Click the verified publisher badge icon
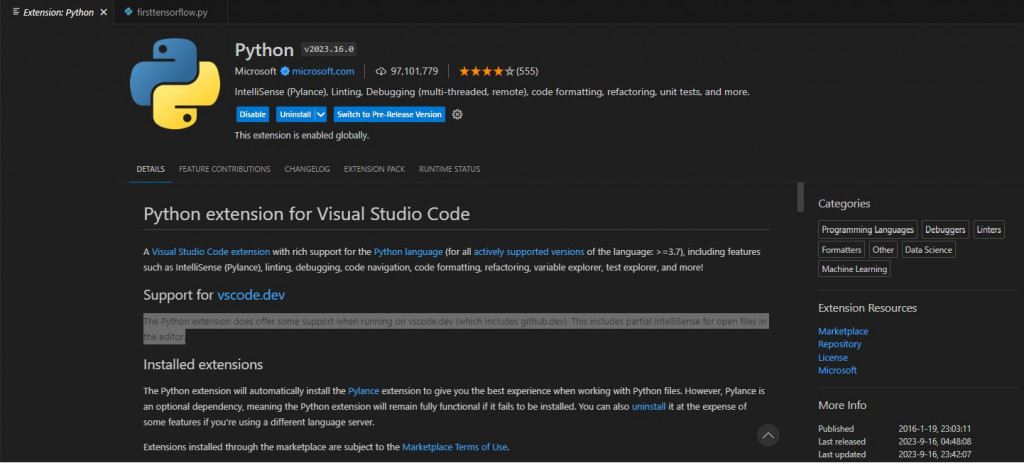 point(285,71)
